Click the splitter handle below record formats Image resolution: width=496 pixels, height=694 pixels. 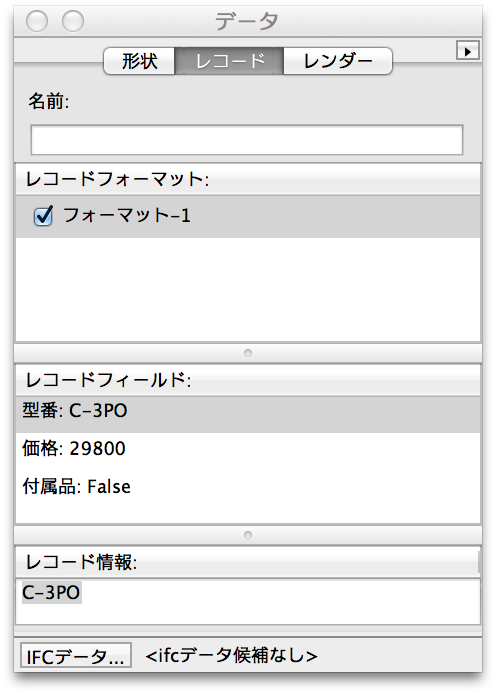click(248, 353)
